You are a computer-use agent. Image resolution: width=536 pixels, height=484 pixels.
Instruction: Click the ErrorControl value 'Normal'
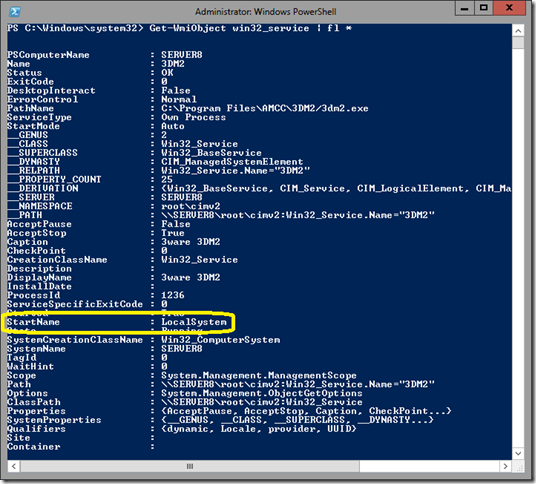179,99
